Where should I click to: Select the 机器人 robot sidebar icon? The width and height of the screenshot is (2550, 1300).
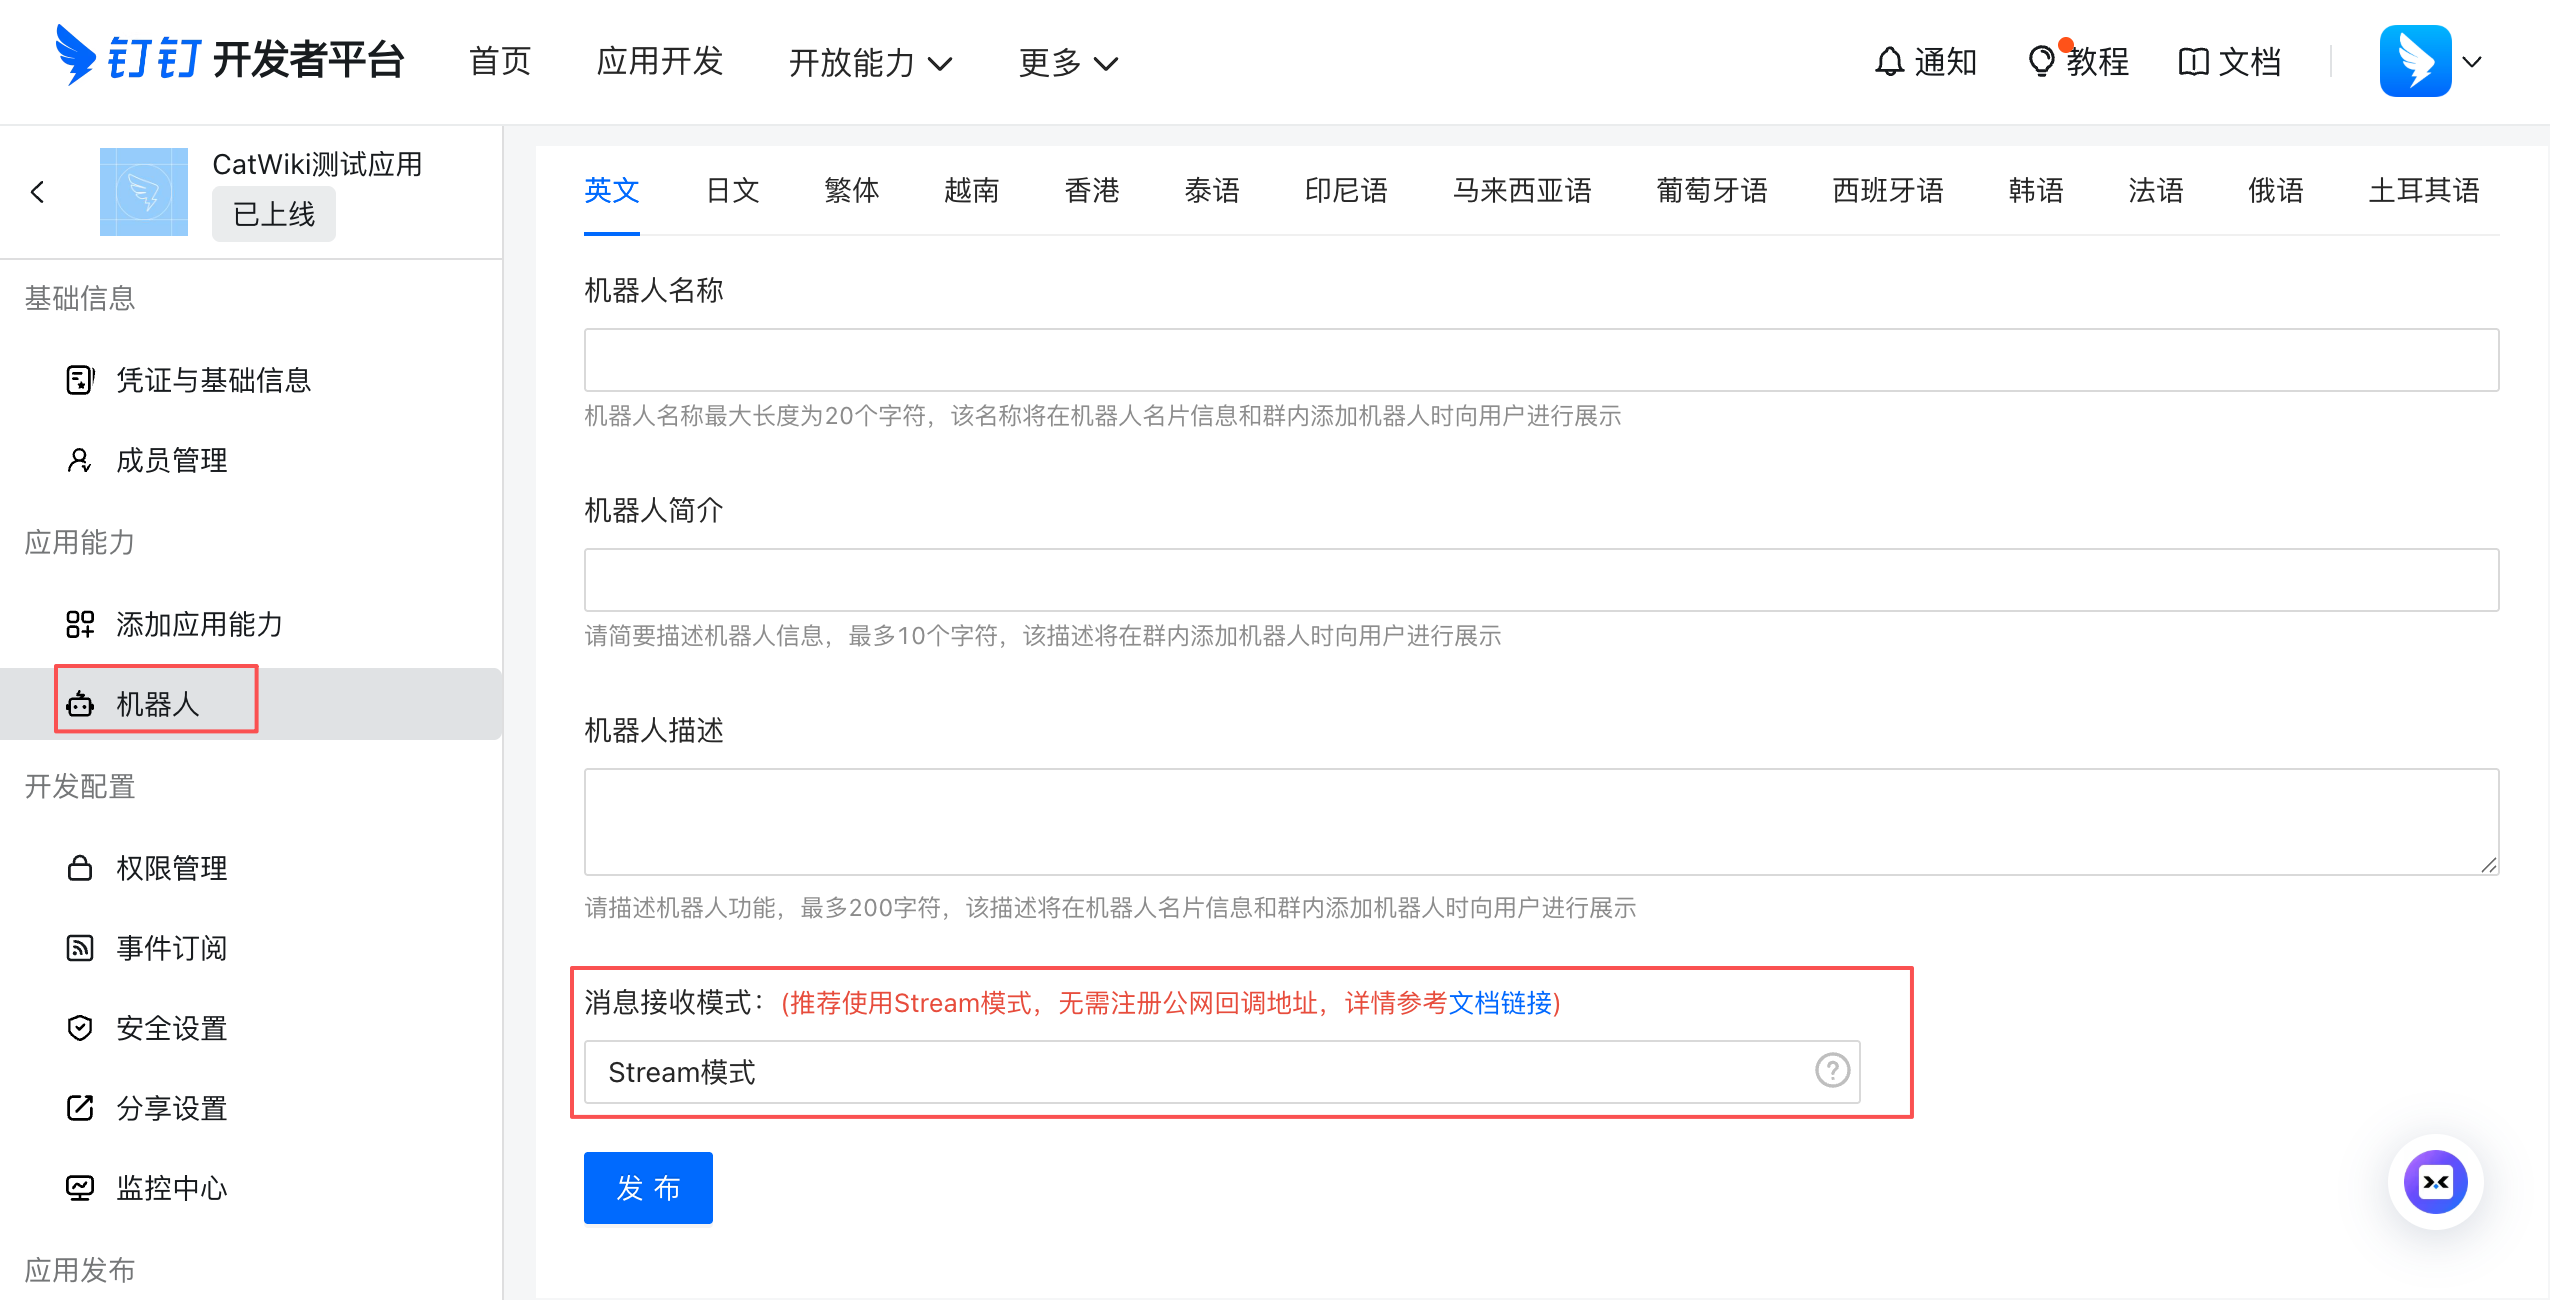(x=80, y=703)
